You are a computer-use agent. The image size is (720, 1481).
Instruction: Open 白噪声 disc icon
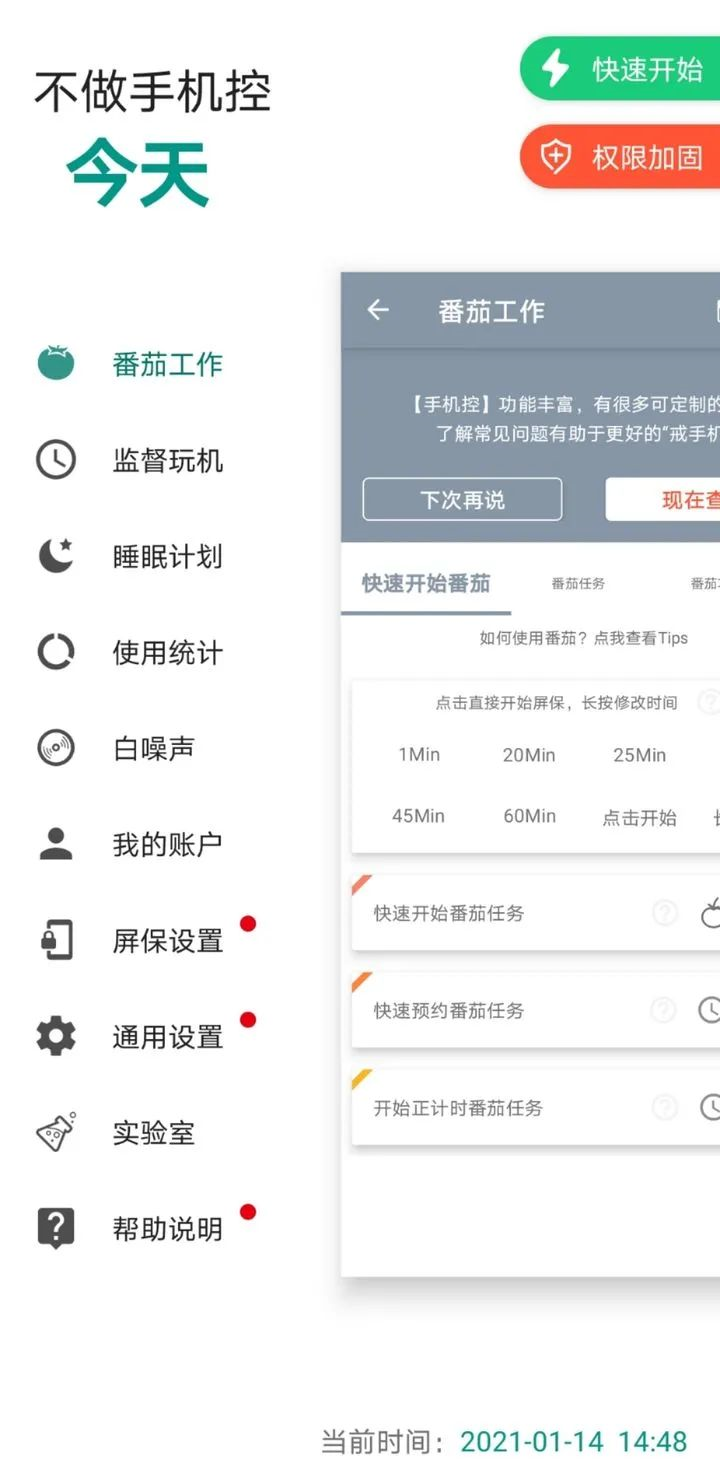[56, 748]
